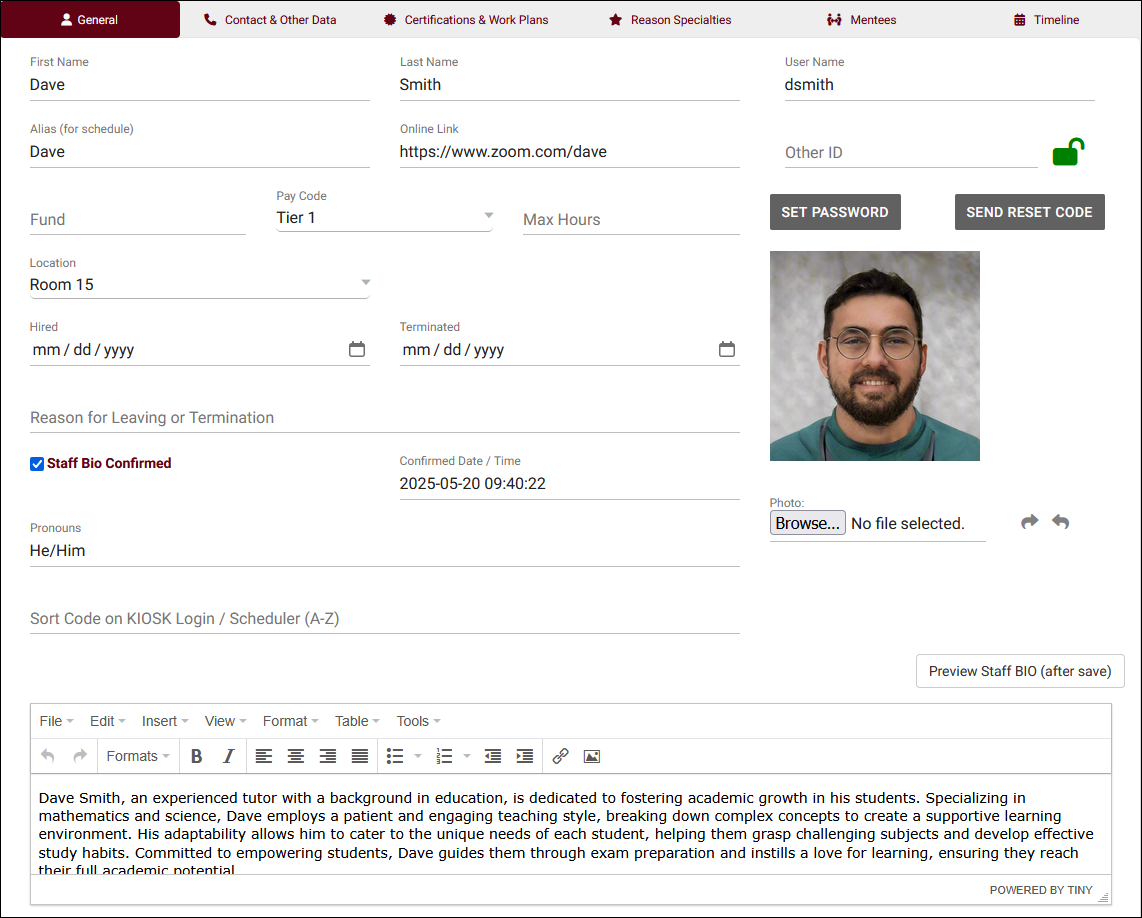
Task: Click the SEND RESET CODE button
Action: point(1030,212)
